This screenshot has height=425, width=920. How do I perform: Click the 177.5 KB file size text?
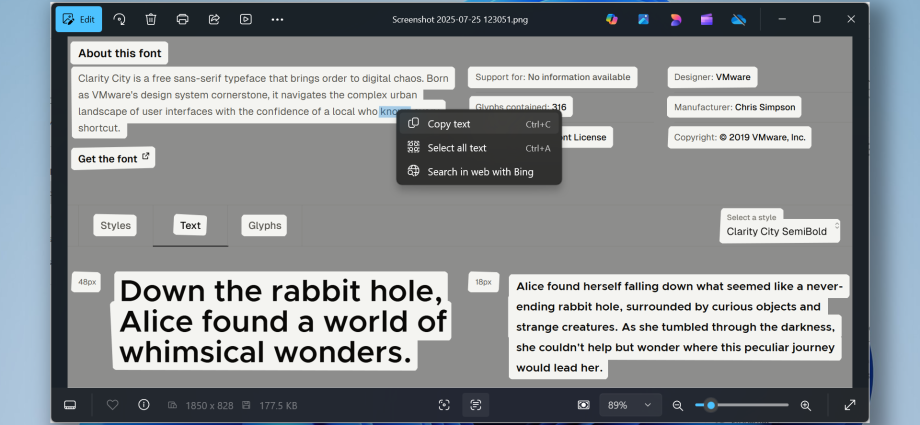point(278,406)
